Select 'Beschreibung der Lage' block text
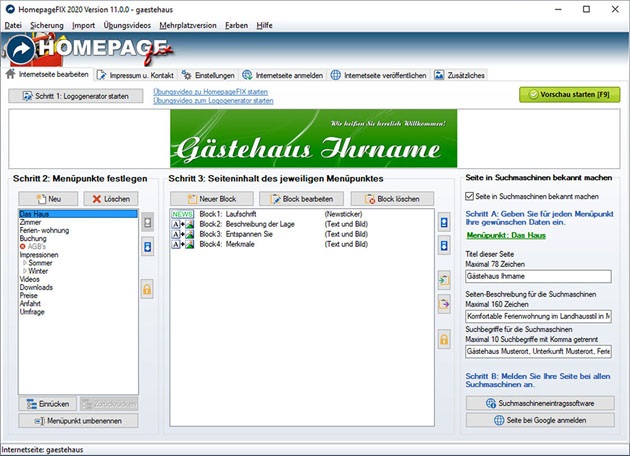This screenshot has height=456, width=630. [260, 224]
